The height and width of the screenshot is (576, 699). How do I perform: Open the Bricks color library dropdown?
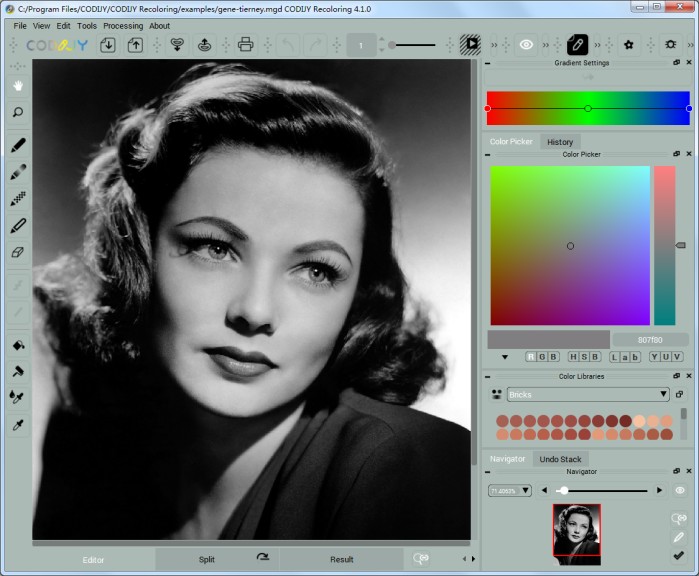(x=587, y=395)
